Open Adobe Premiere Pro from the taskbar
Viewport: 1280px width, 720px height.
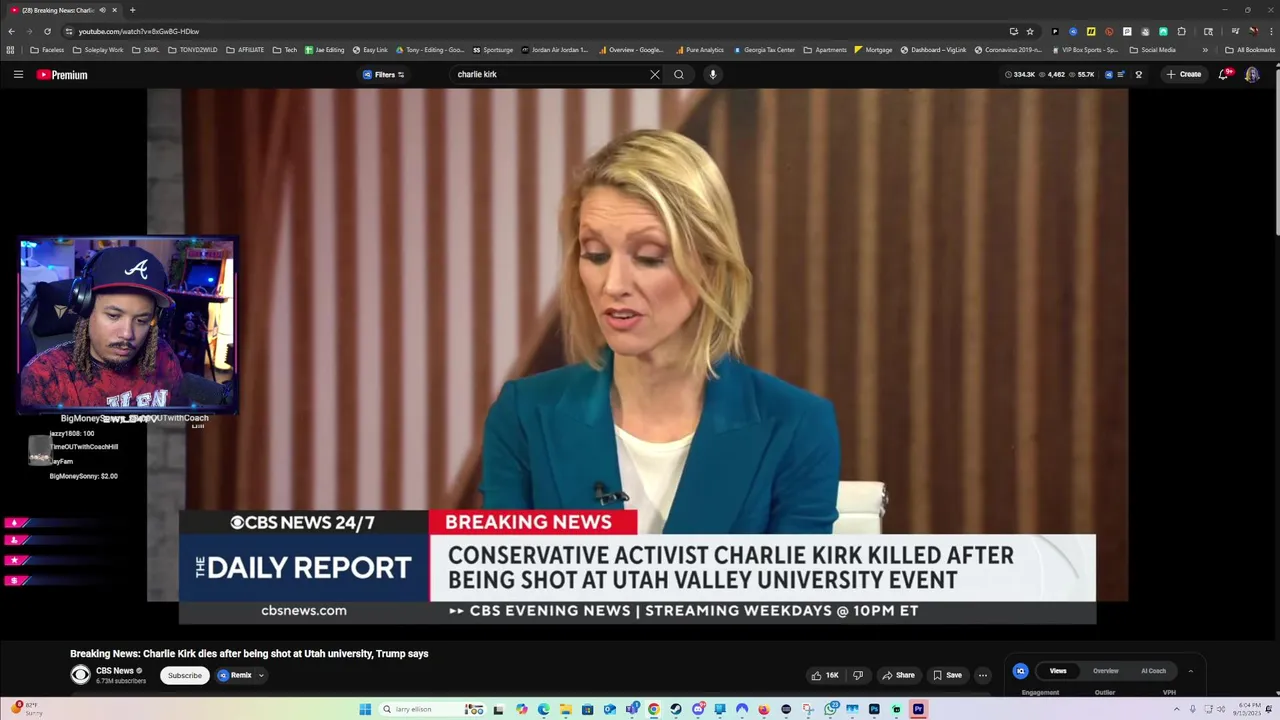click(x=918, y=710)
